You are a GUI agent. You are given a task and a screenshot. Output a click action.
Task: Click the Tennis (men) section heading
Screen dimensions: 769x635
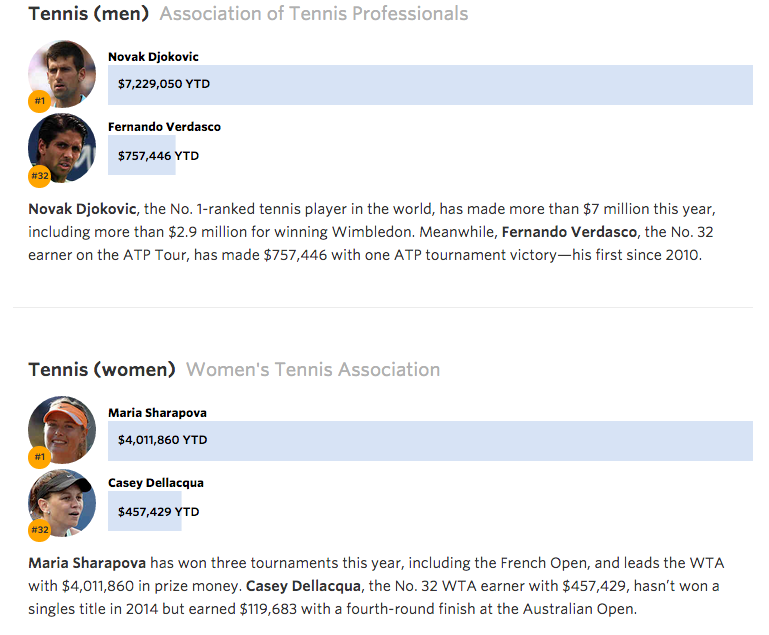[89, 14]
